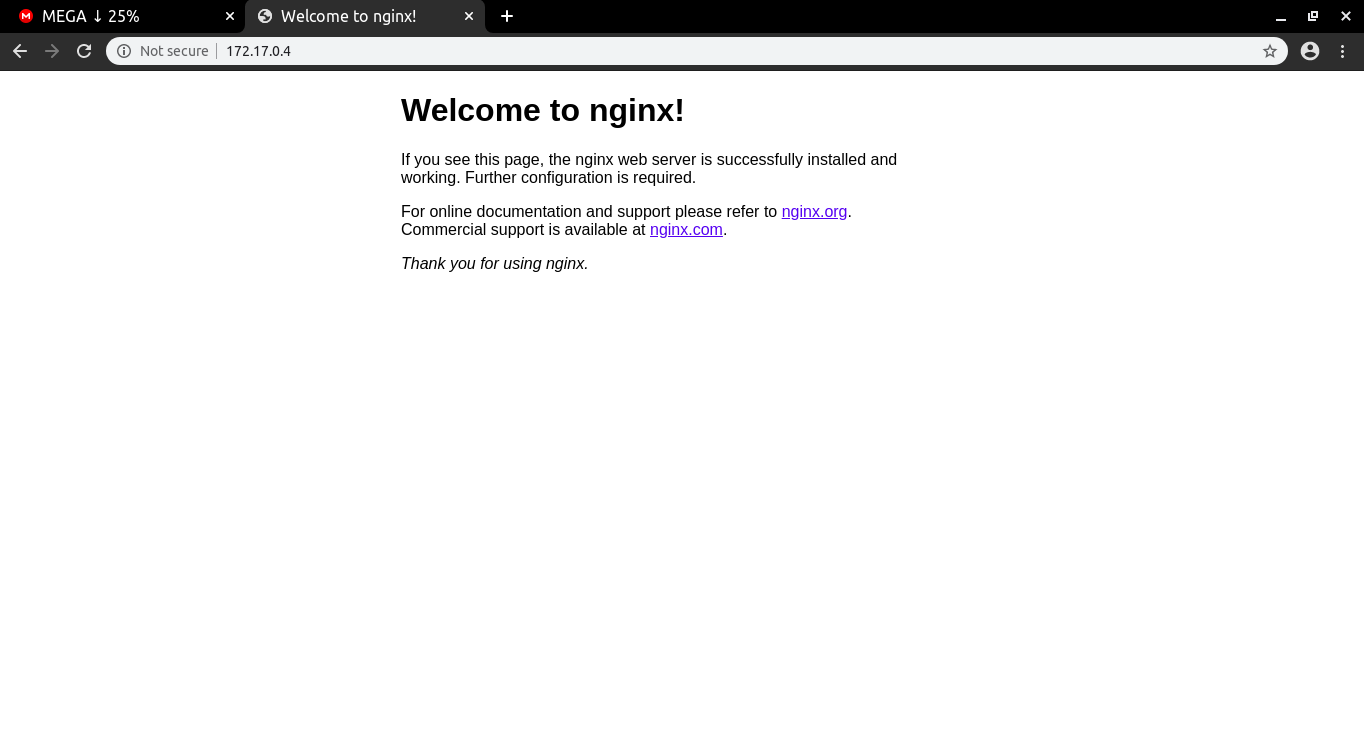This screenshot has width=1364, height=741.
Task: Click the globe favicon on nginx tab
Action: [x=265, y=16]
